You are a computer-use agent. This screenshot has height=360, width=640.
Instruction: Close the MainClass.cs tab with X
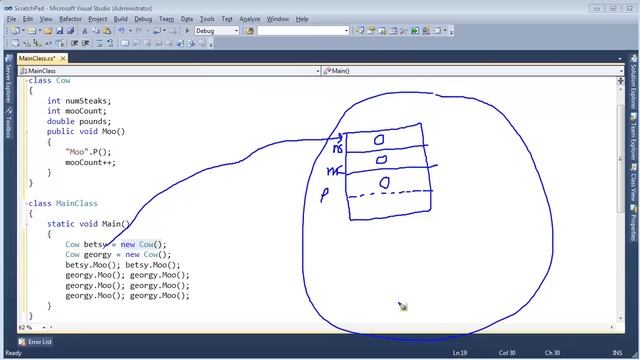click(63, 59)
